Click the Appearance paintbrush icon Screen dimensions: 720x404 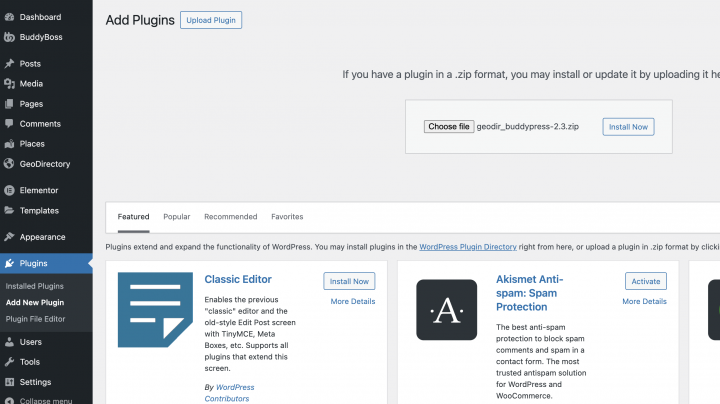click(9, 237)
